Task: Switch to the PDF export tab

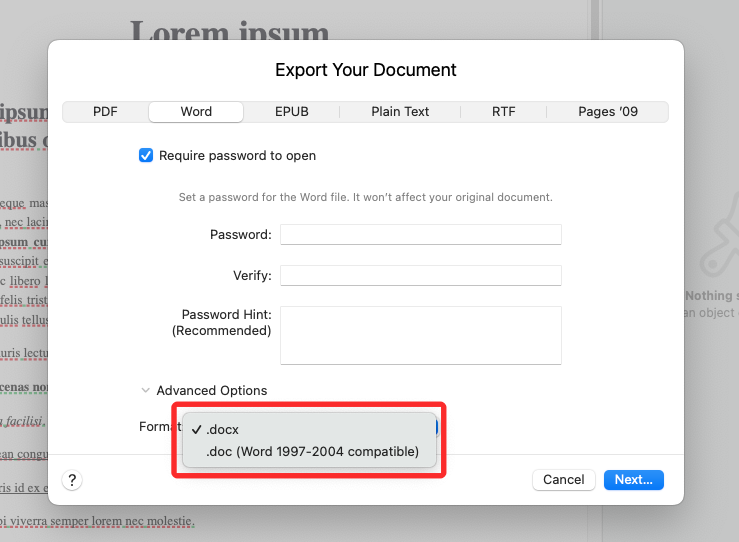Action: (105, 112)
